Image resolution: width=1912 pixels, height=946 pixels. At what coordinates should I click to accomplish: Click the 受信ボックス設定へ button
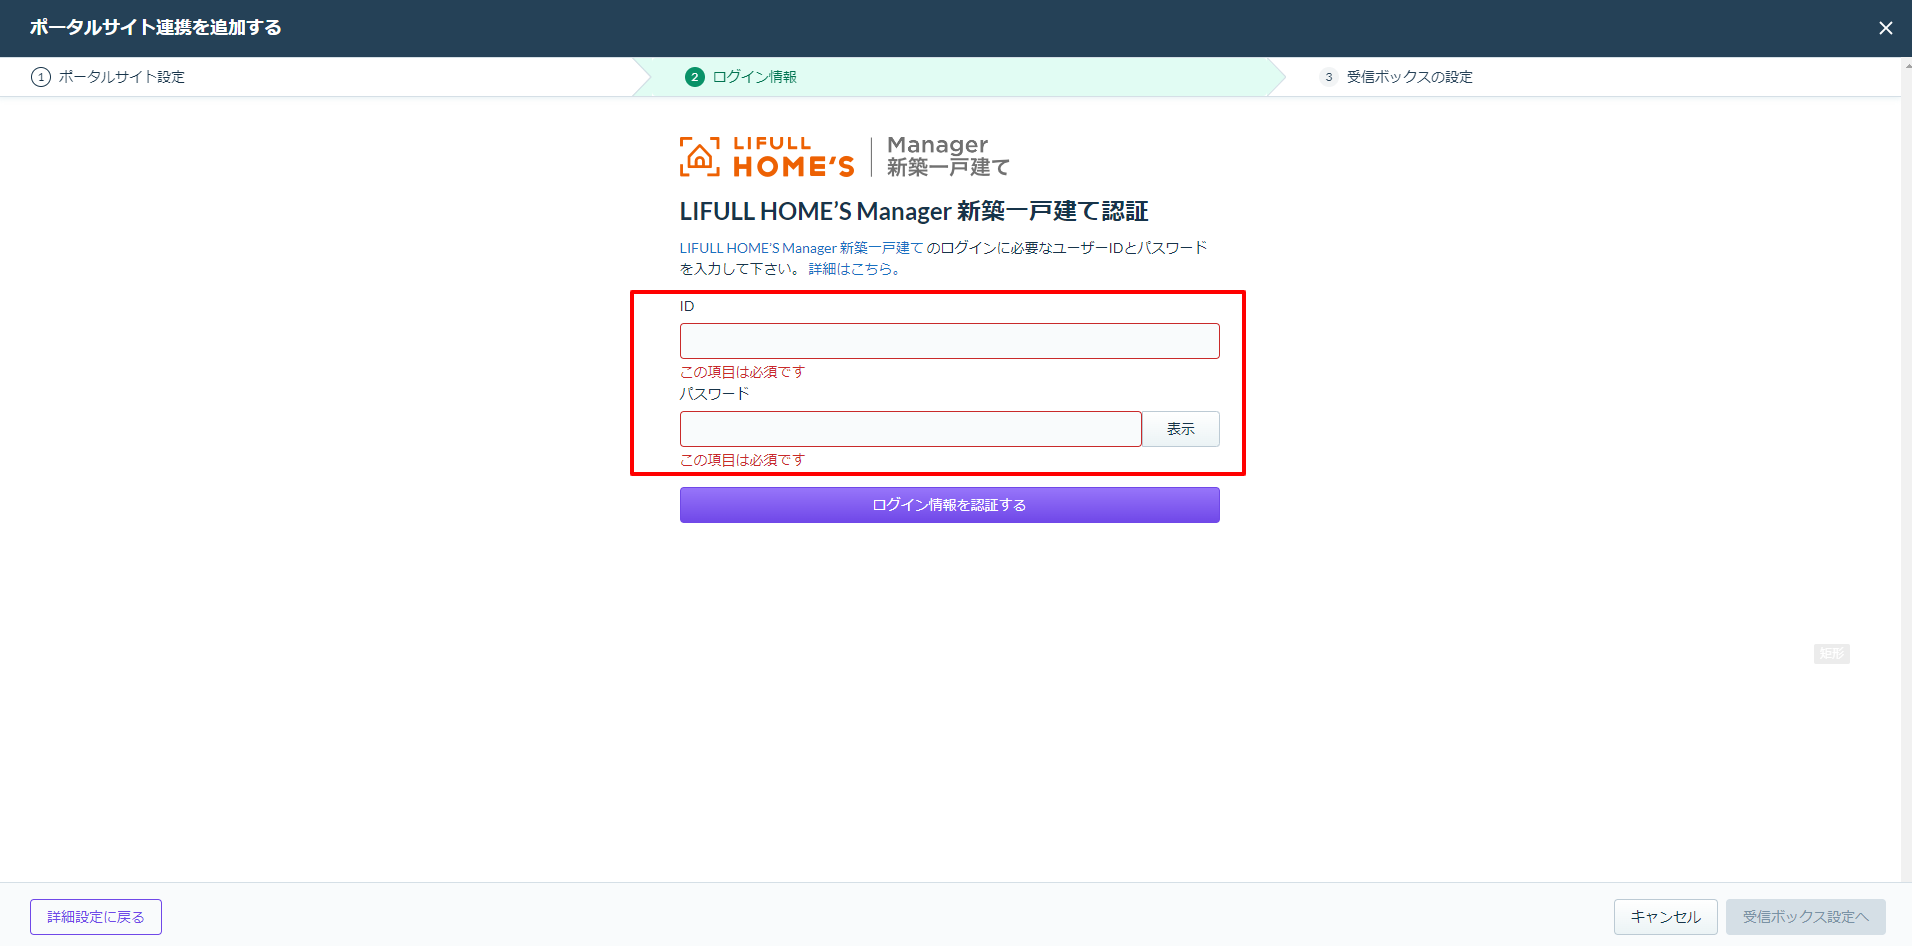1805,917
